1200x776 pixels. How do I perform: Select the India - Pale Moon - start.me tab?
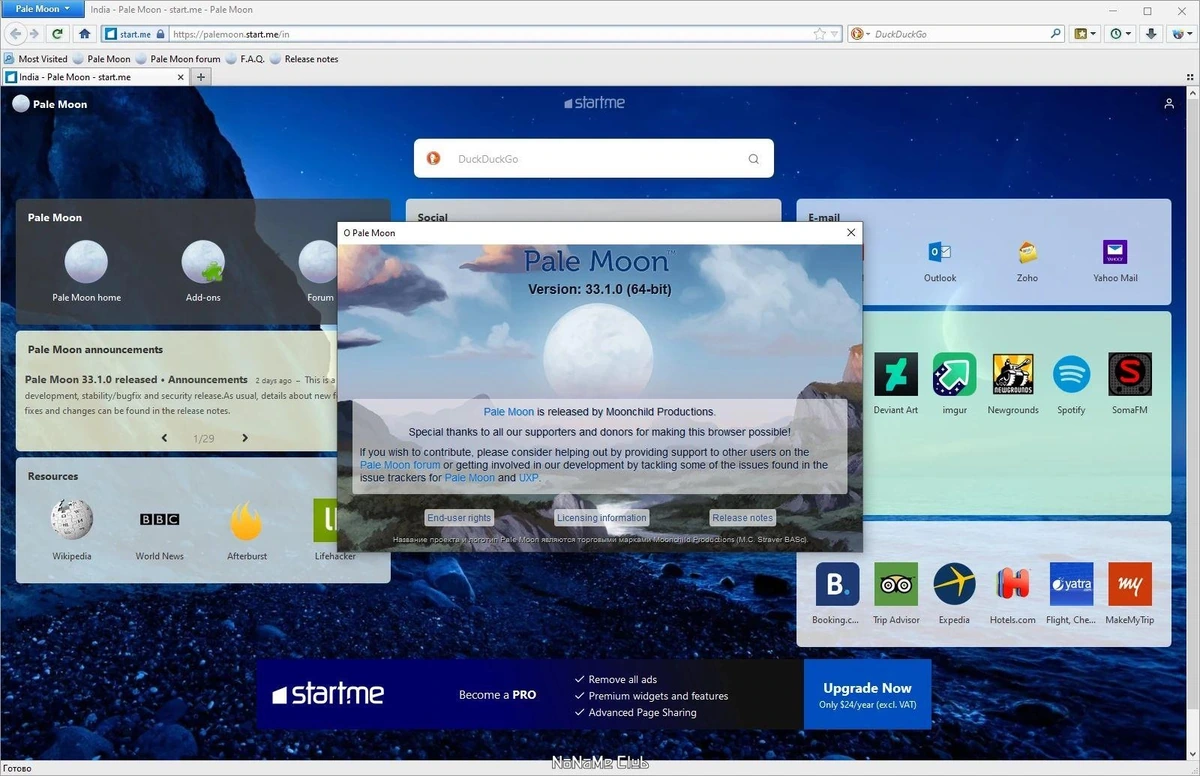pos(95,77)
